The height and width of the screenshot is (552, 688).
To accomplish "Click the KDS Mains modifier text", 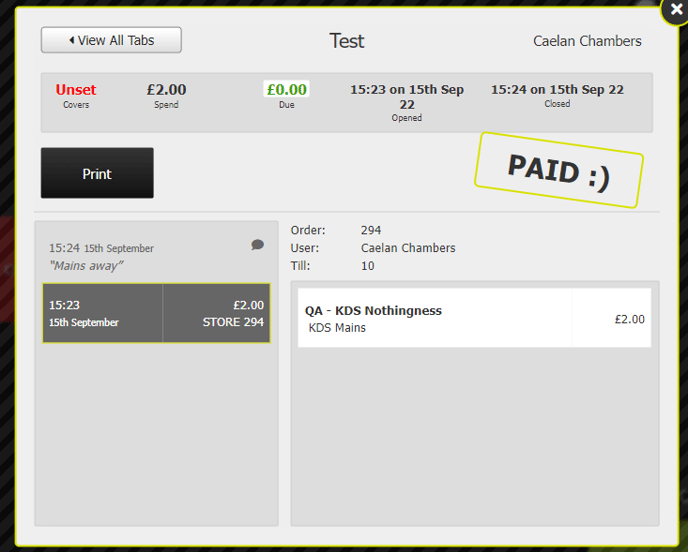I will [337, 328].
